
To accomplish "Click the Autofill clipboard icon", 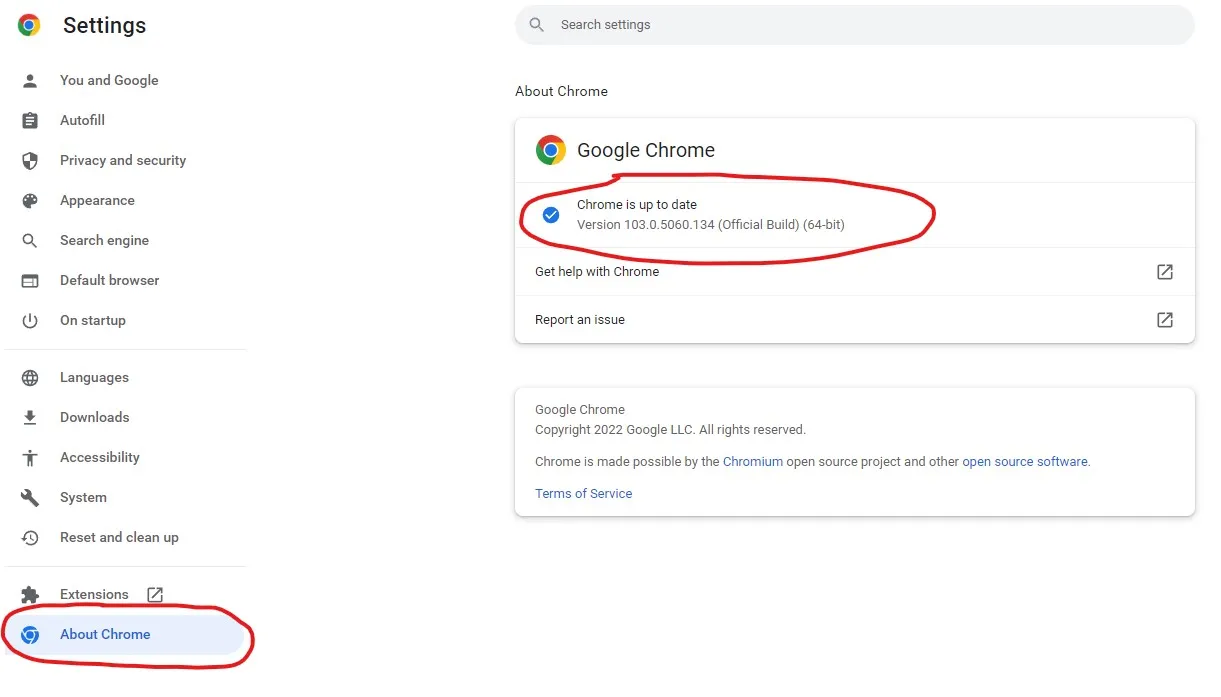I will tap(30, 121).
